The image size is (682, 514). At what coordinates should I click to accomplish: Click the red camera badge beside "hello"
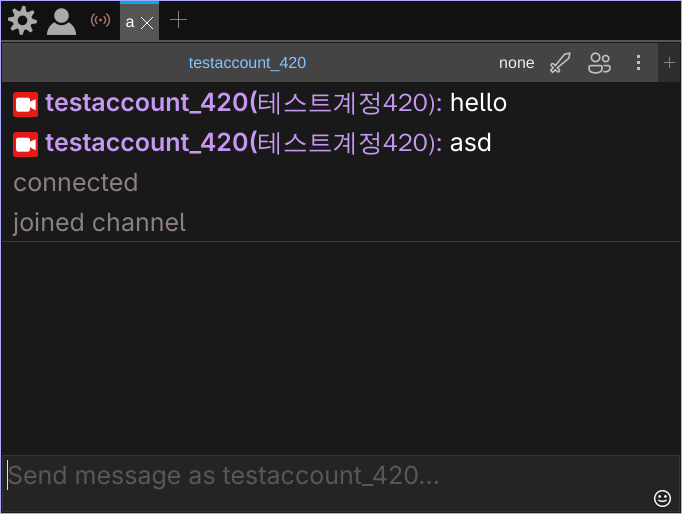[x=26, y=104]
